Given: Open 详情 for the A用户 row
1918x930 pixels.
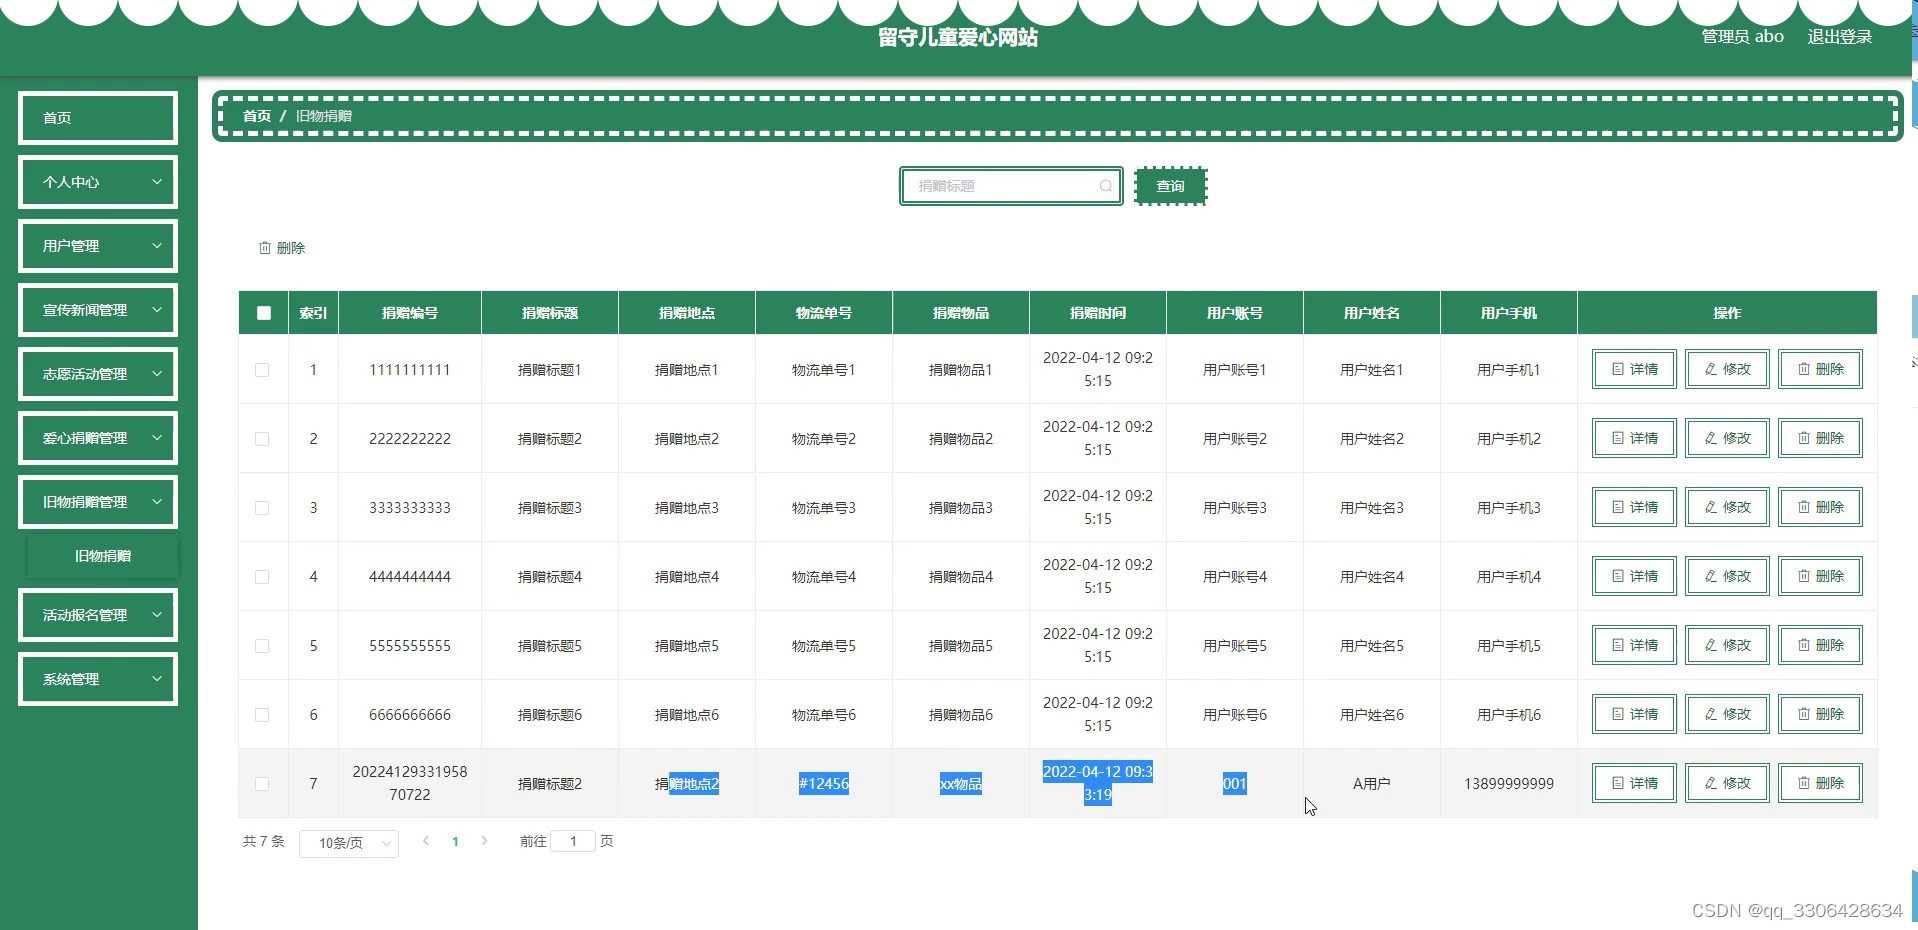Looking at the screenshot, I should pos(1634,783).
